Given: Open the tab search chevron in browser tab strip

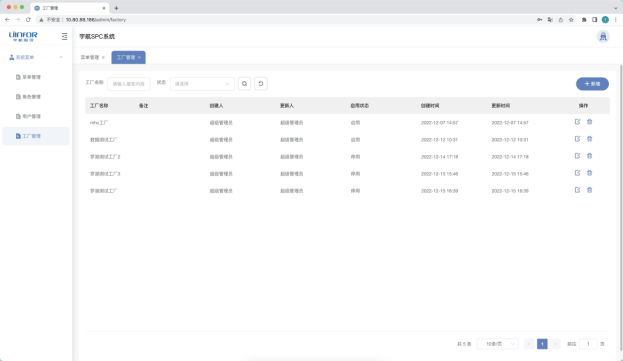Looking at the screenshot, I should pos(615,8).
